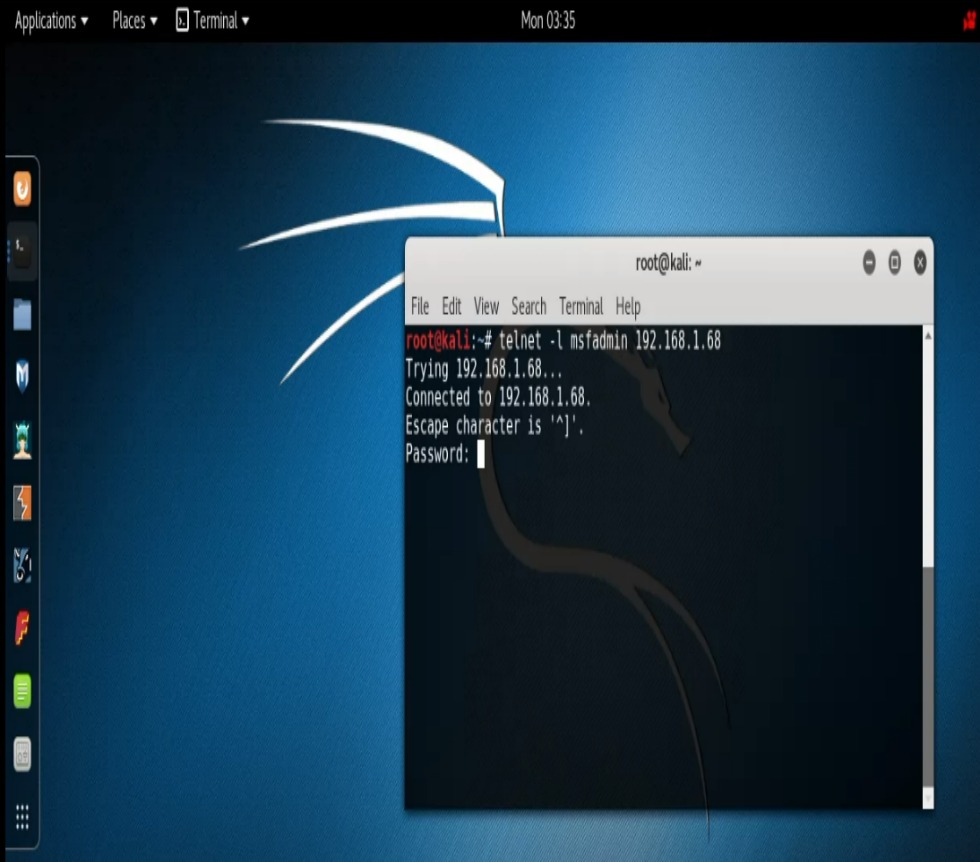The height and width of the screenshot is (862, 980).
Task: Open the Places menu
Action: 134,21
